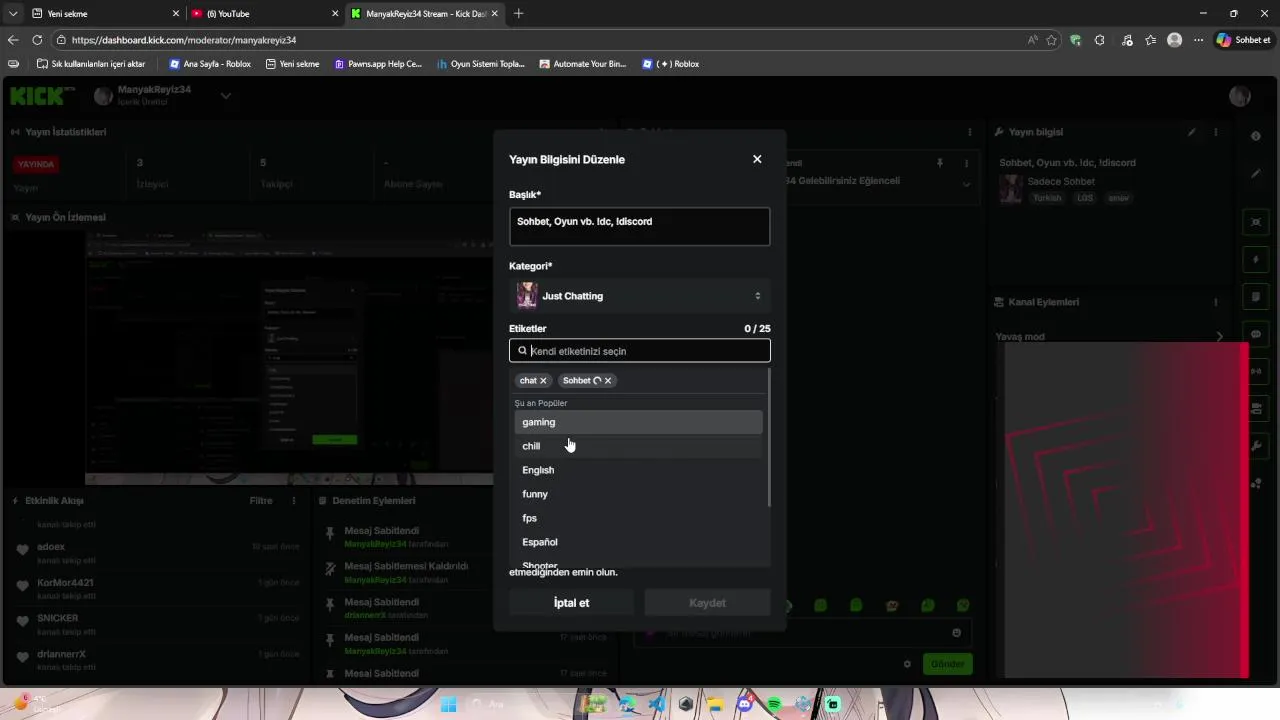The height and width of the screenshot is (720, 1280).
Task: Open the Pawns.app Help Ce... bookmark
Action: (378, 64)
